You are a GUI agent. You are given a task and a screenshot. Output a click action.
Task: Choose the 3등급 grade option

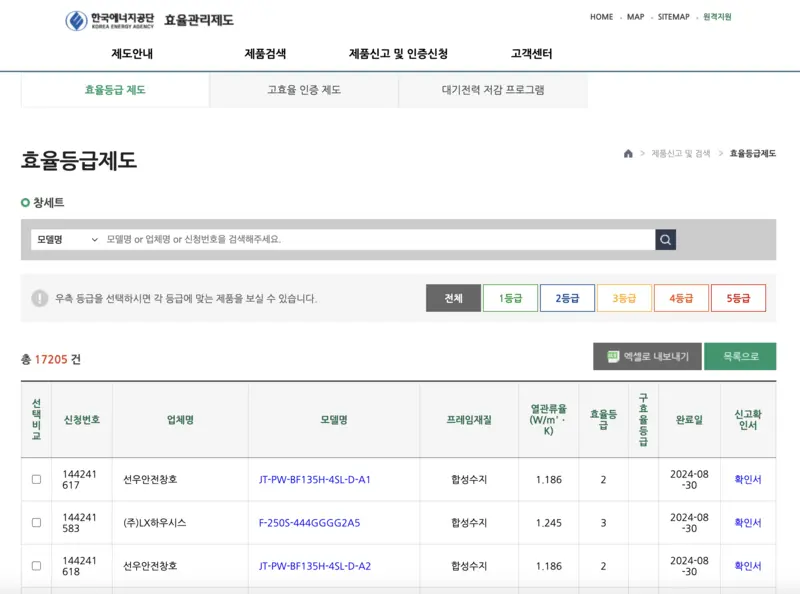pos(625,297)
